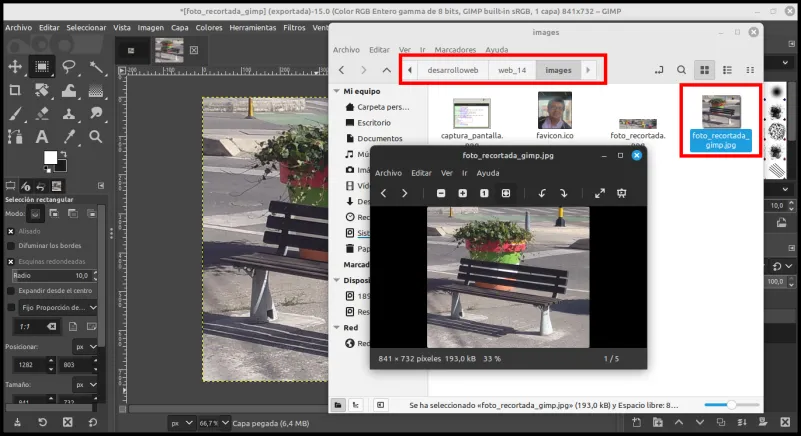Image resolution: width=801 pixels, height=436 pixels.
Task: Open Marcadores menu in file manager
Action: coord(455,50)
